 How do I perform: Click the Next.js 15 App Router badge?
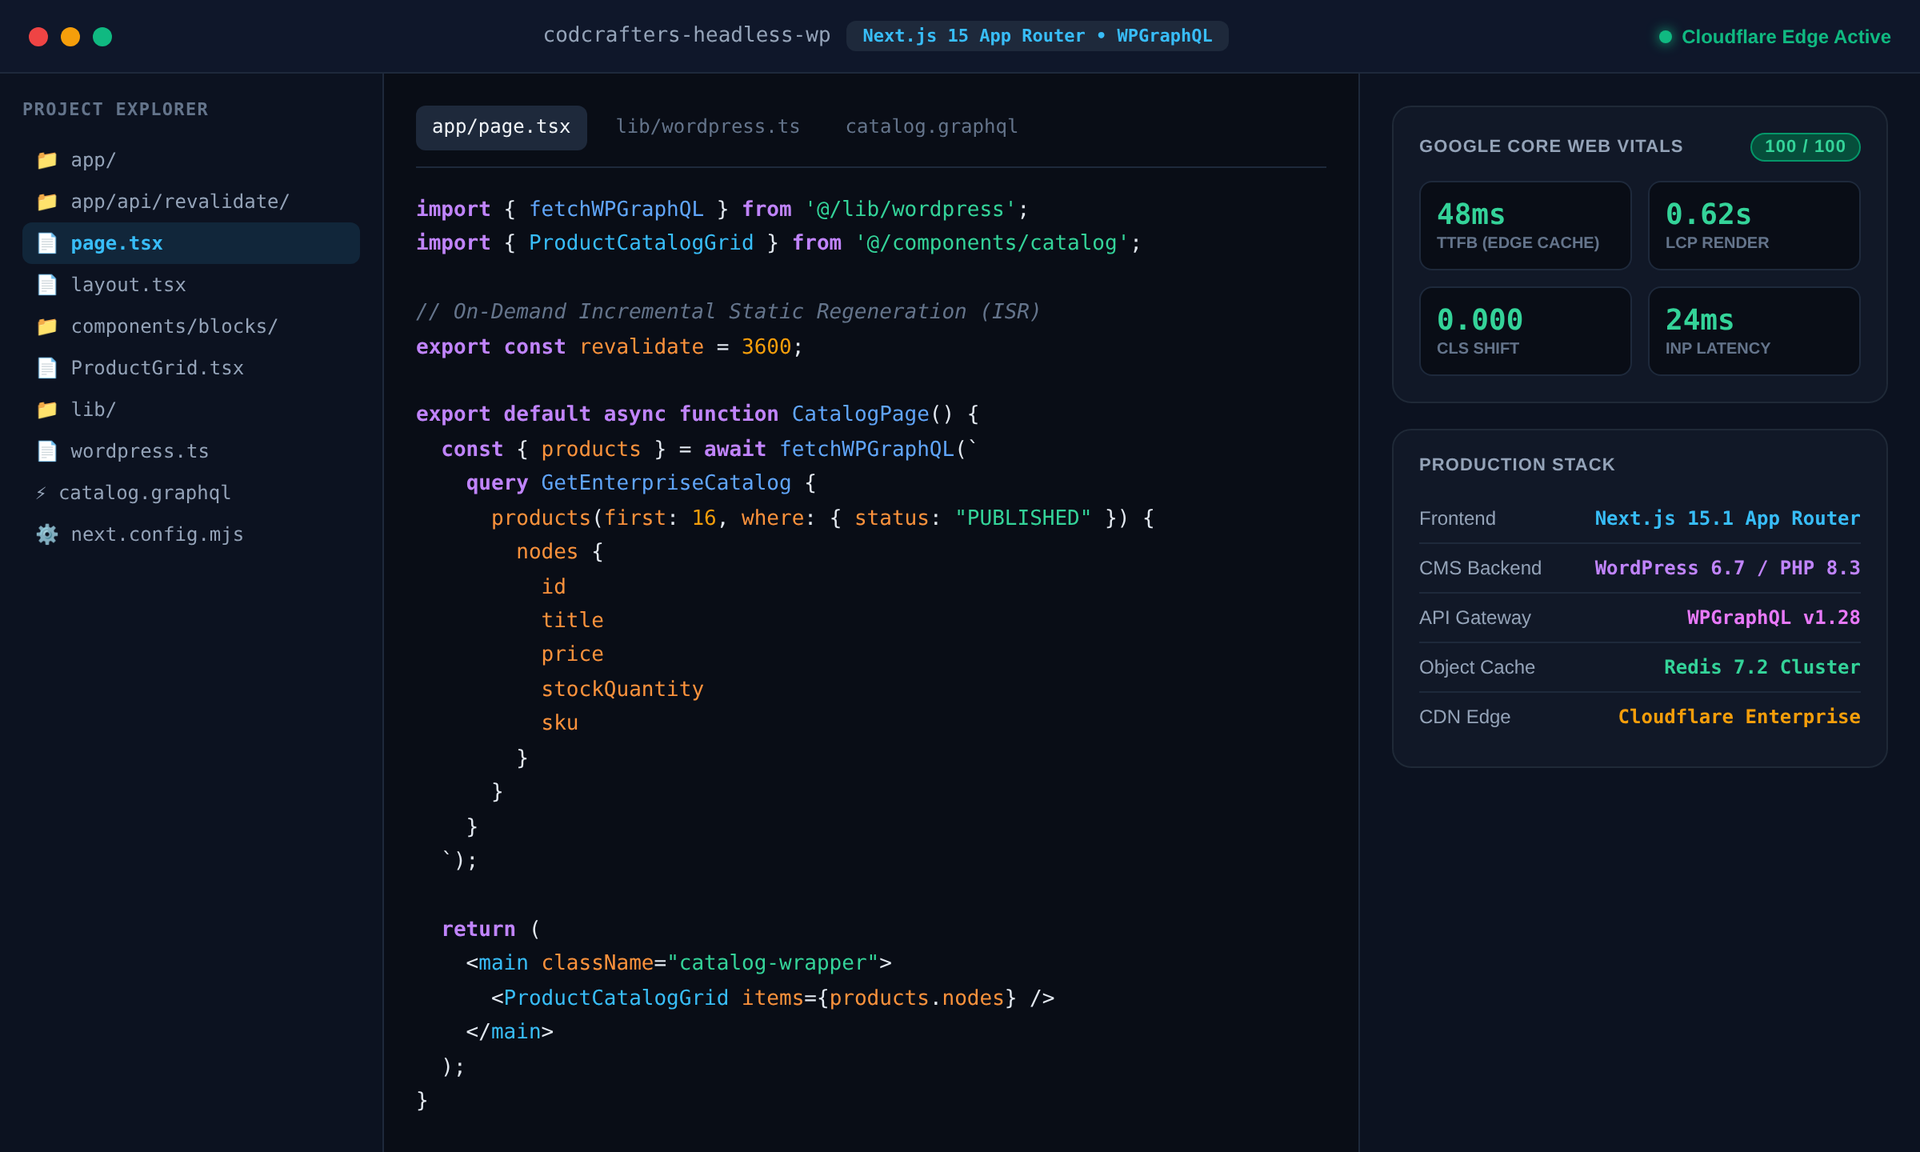pyautogui.click(x=1037, y=36)
